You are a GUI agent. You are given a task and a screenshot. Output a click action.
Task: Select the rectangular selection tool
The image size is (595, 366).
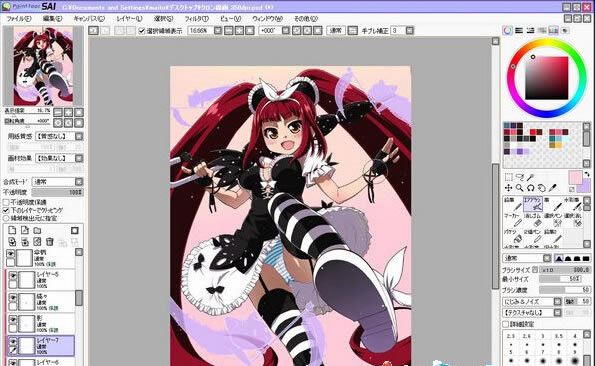(508, 177)
